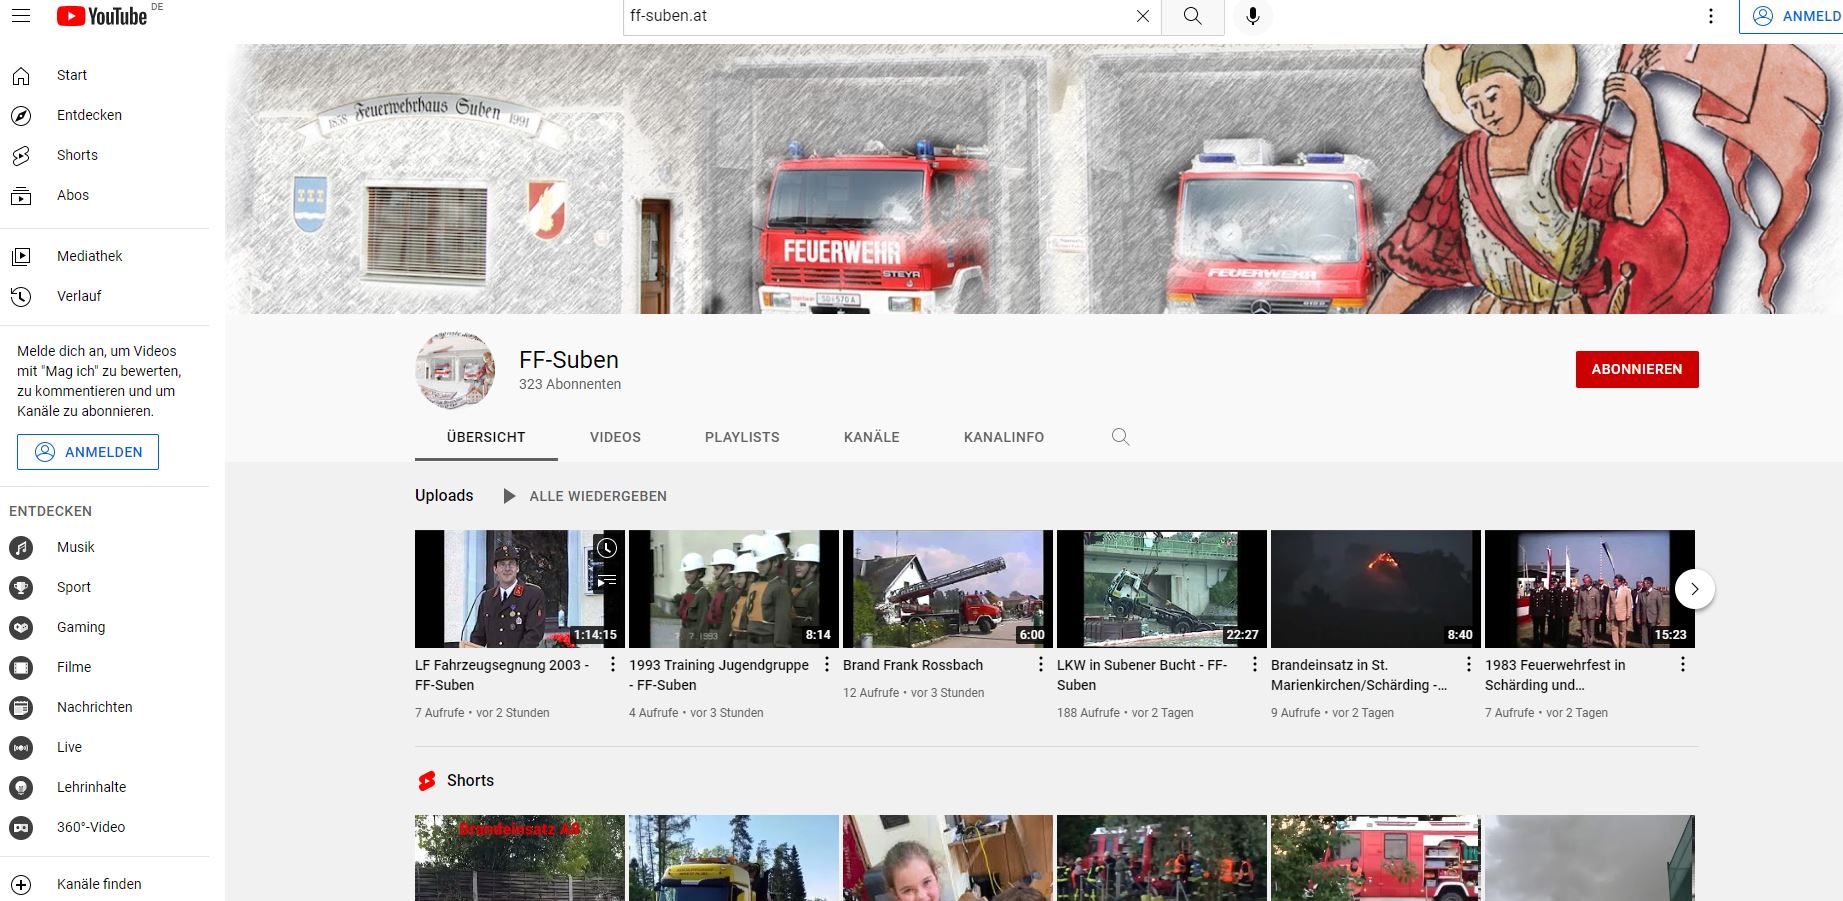Image resolution: width=1843 pixels, height=901 pixels.
Task: Play all uploads via ALLE WIEDERGEBEN
Action: tap(585, 496)
